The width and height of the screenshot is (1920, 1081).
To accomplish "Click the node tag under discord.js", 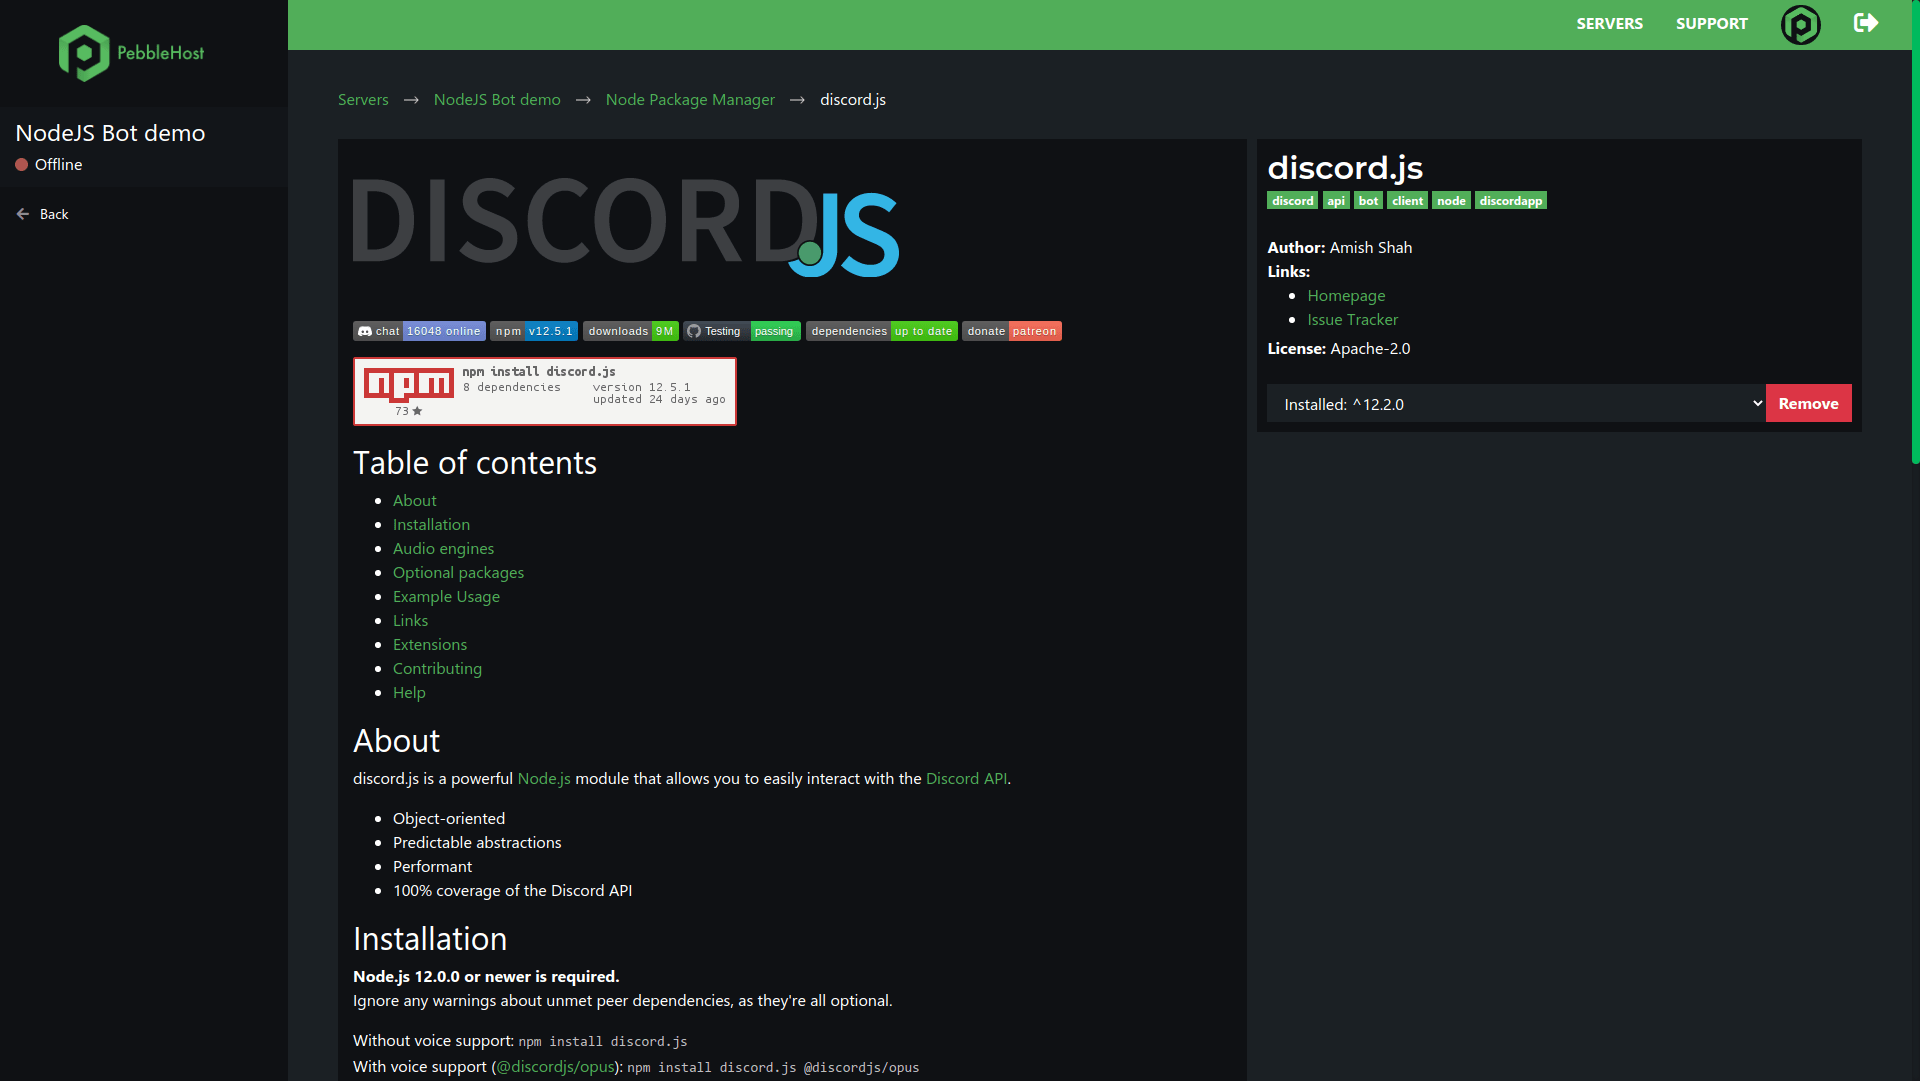I will coord(1451,200).
